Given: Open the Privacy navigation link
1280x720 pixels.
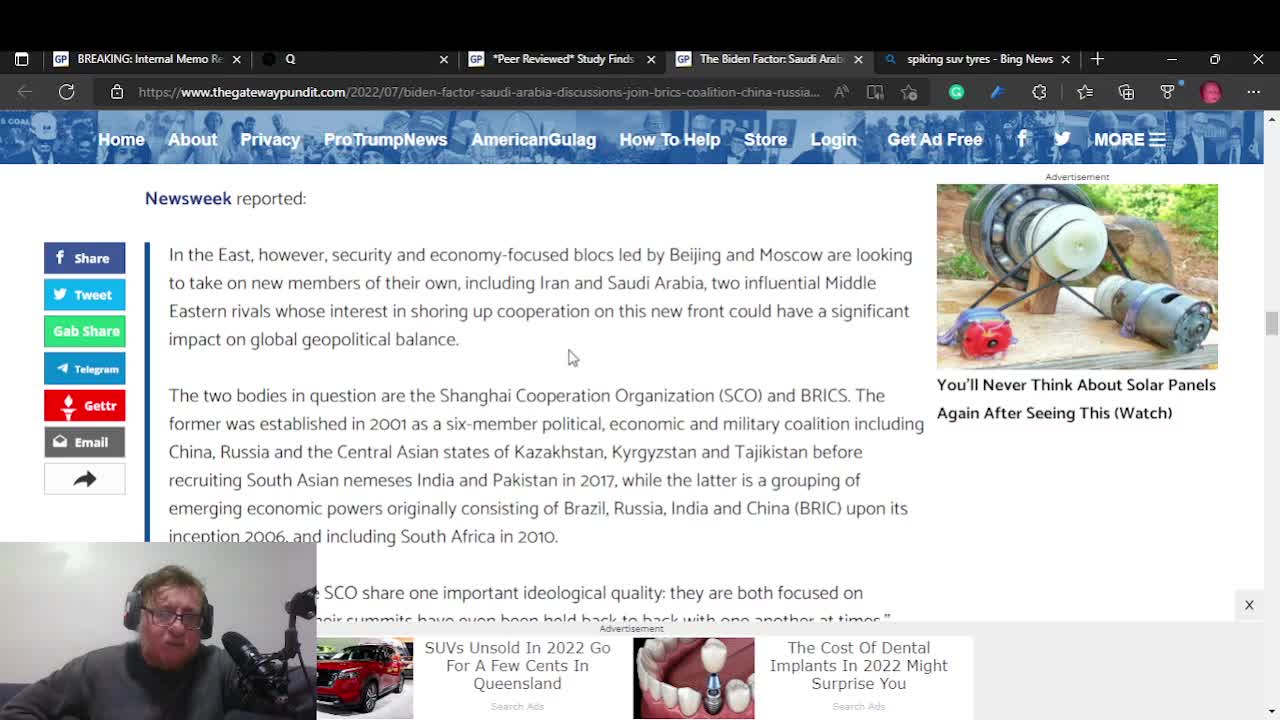Looking at the screenshot, I should coord(270,139).
